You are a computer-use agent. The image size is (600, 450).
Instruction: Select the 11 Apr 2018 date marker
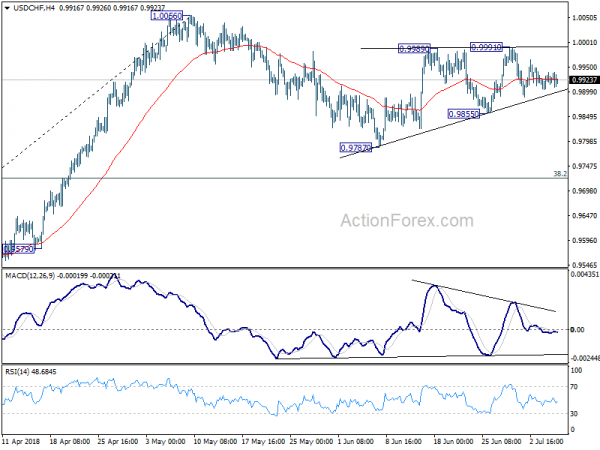point(21,441)
